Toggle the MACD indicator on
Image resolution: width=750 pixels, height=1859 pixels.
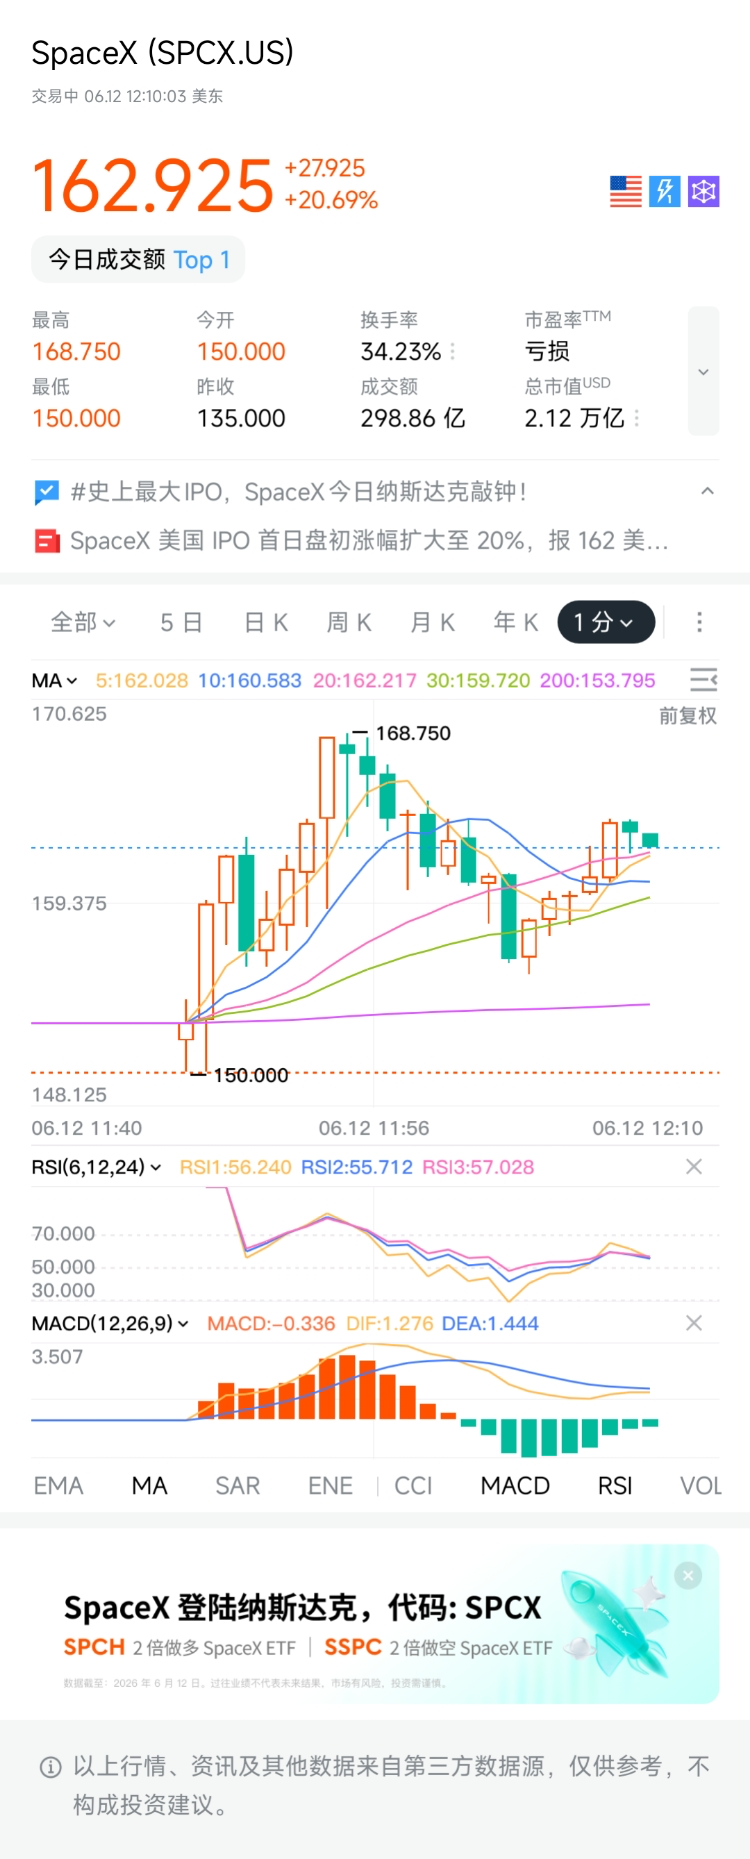click(x=515, y=1486)
